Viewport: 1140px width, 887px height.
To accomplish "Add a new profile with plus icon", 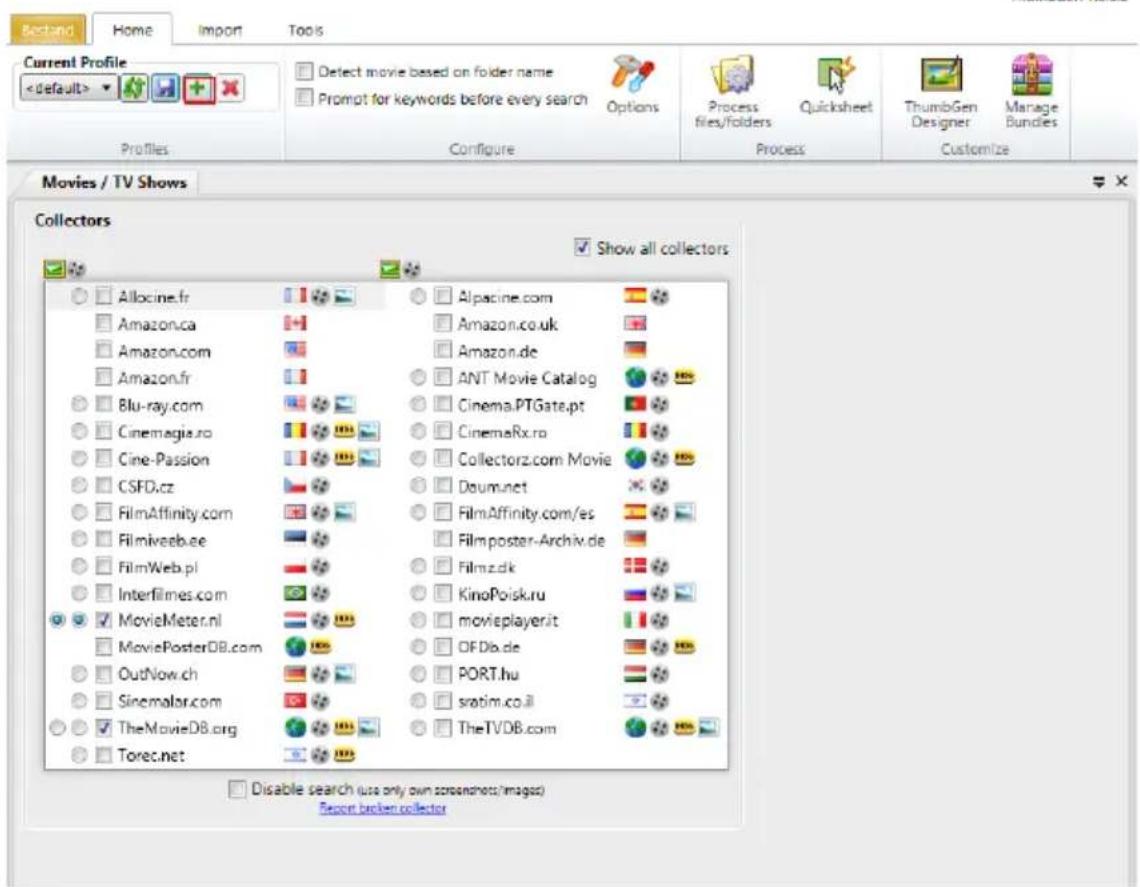I will 199,89.
